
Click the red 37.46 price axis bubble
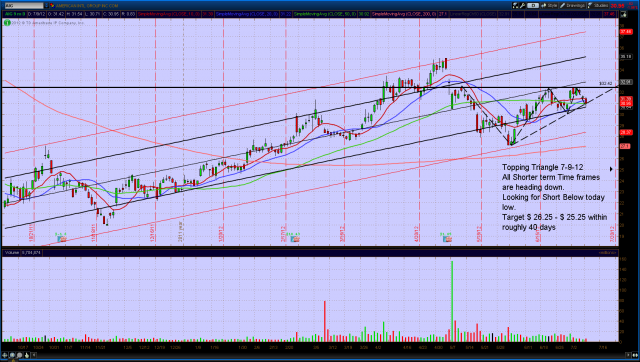626,32
